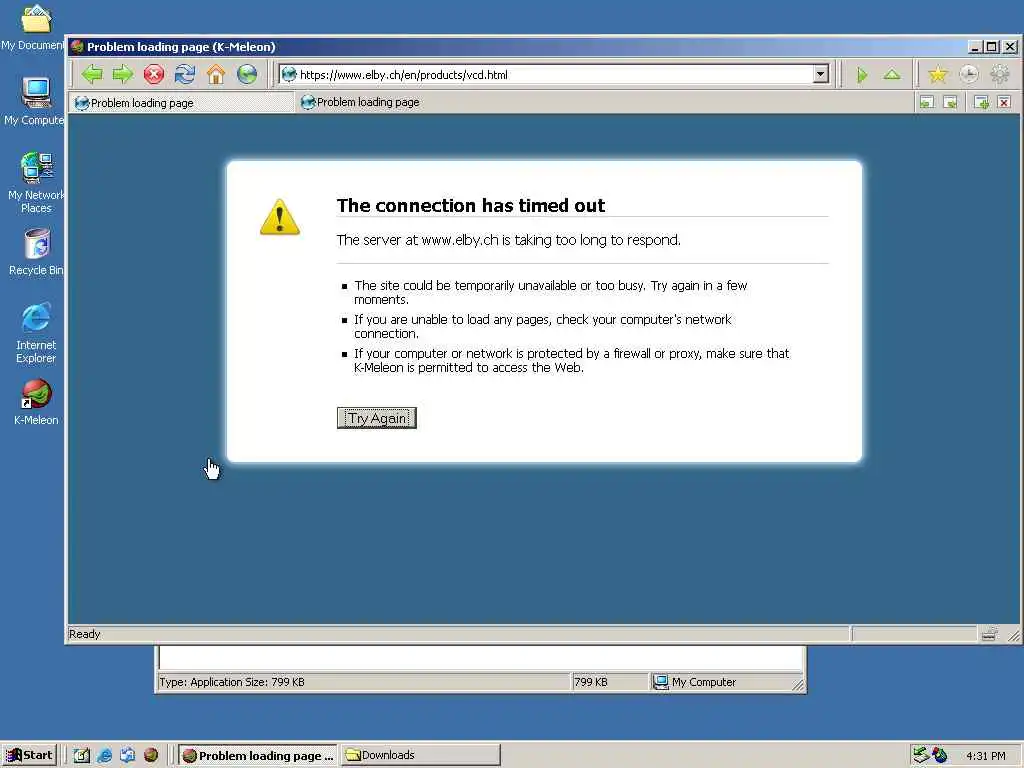Viewport: 1024px width, 768px height.
Task: Open Internet Explorer desktop icon
Action: (x=36, y=333)
